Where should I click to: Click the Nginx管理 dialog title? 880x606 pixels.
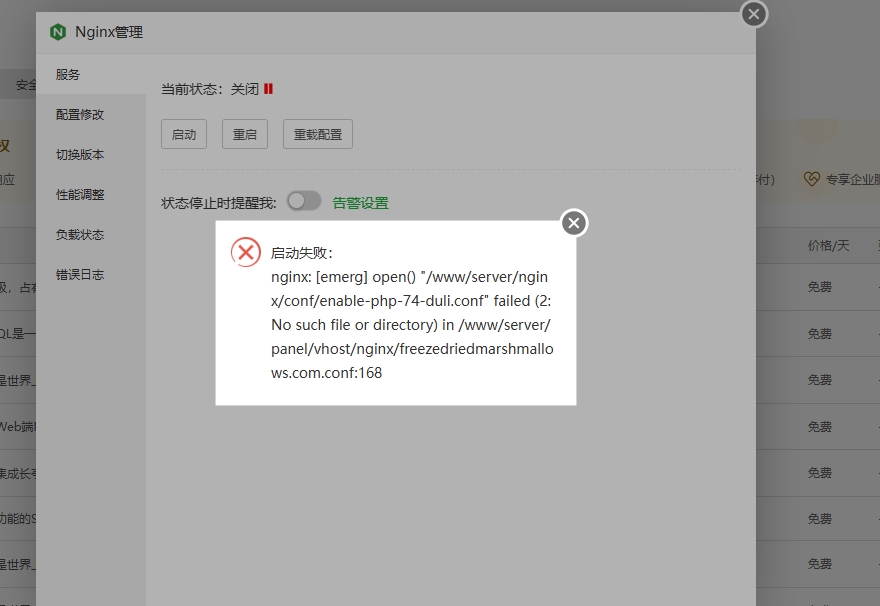(x=109, y=32)
